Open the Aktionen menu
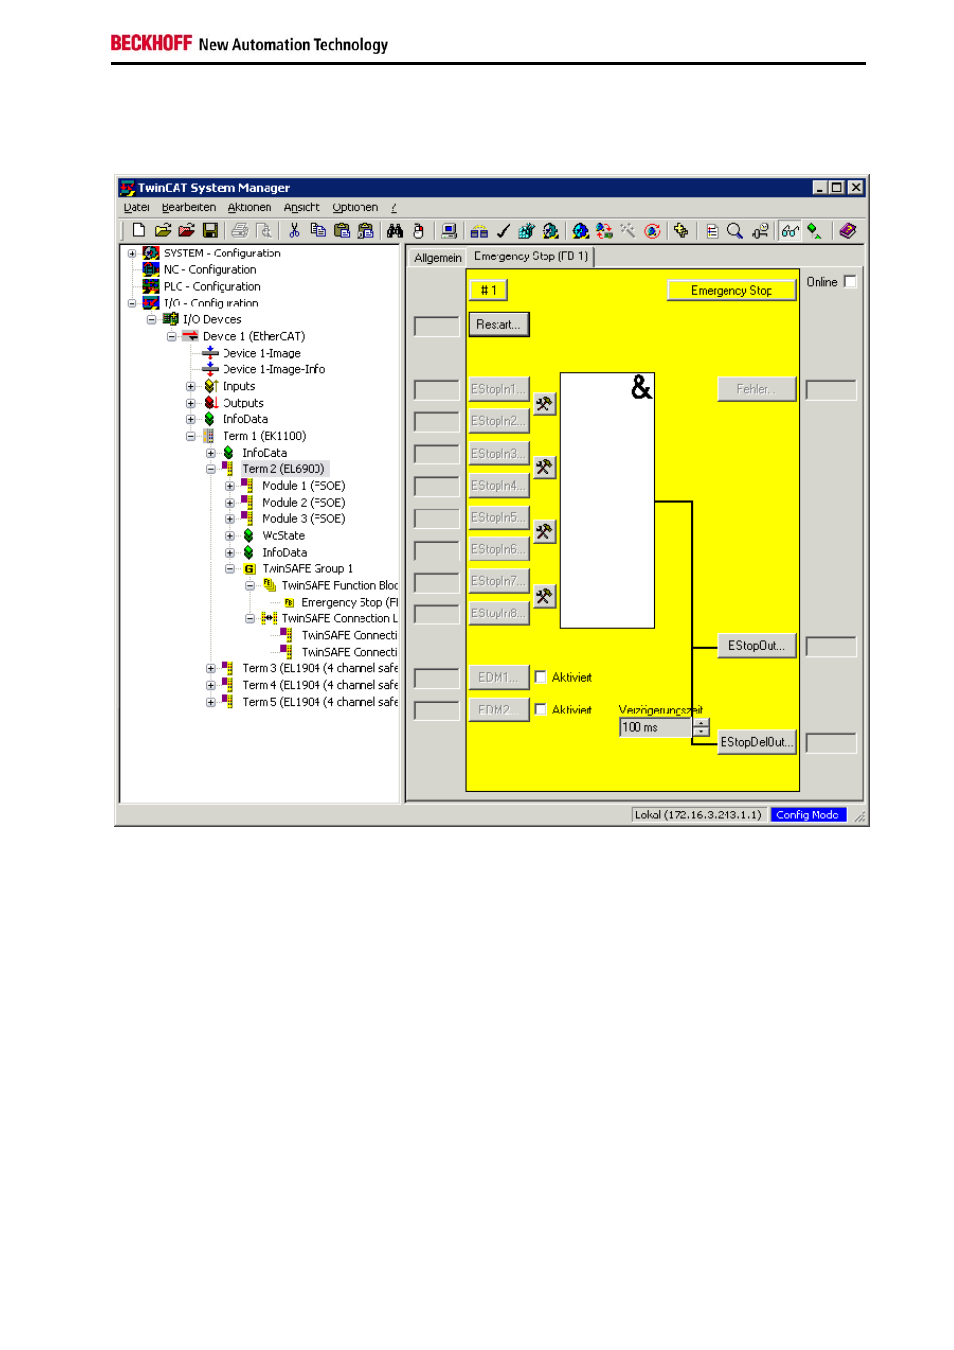Screen dimensions: 954x1350 [249, 208]
